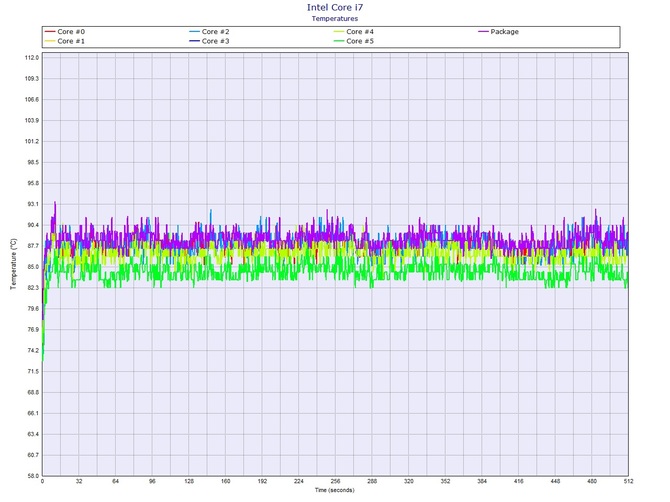Click the Temperatures subtitle

coord(335,18)
